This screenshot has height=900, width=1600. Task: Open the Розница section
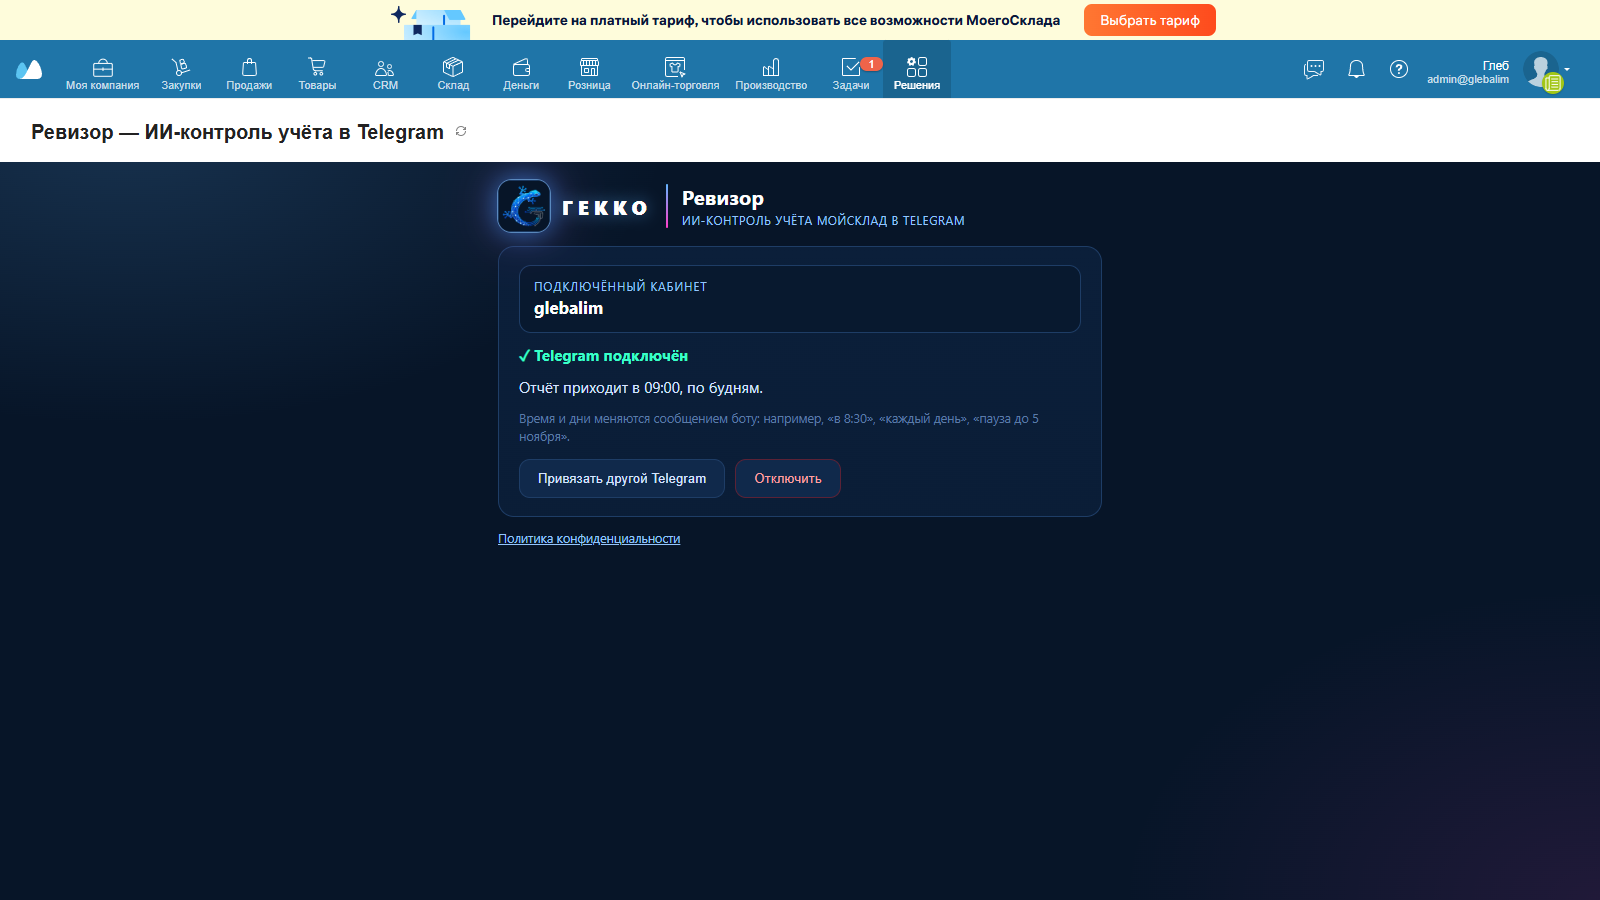(x=589, y=74)
